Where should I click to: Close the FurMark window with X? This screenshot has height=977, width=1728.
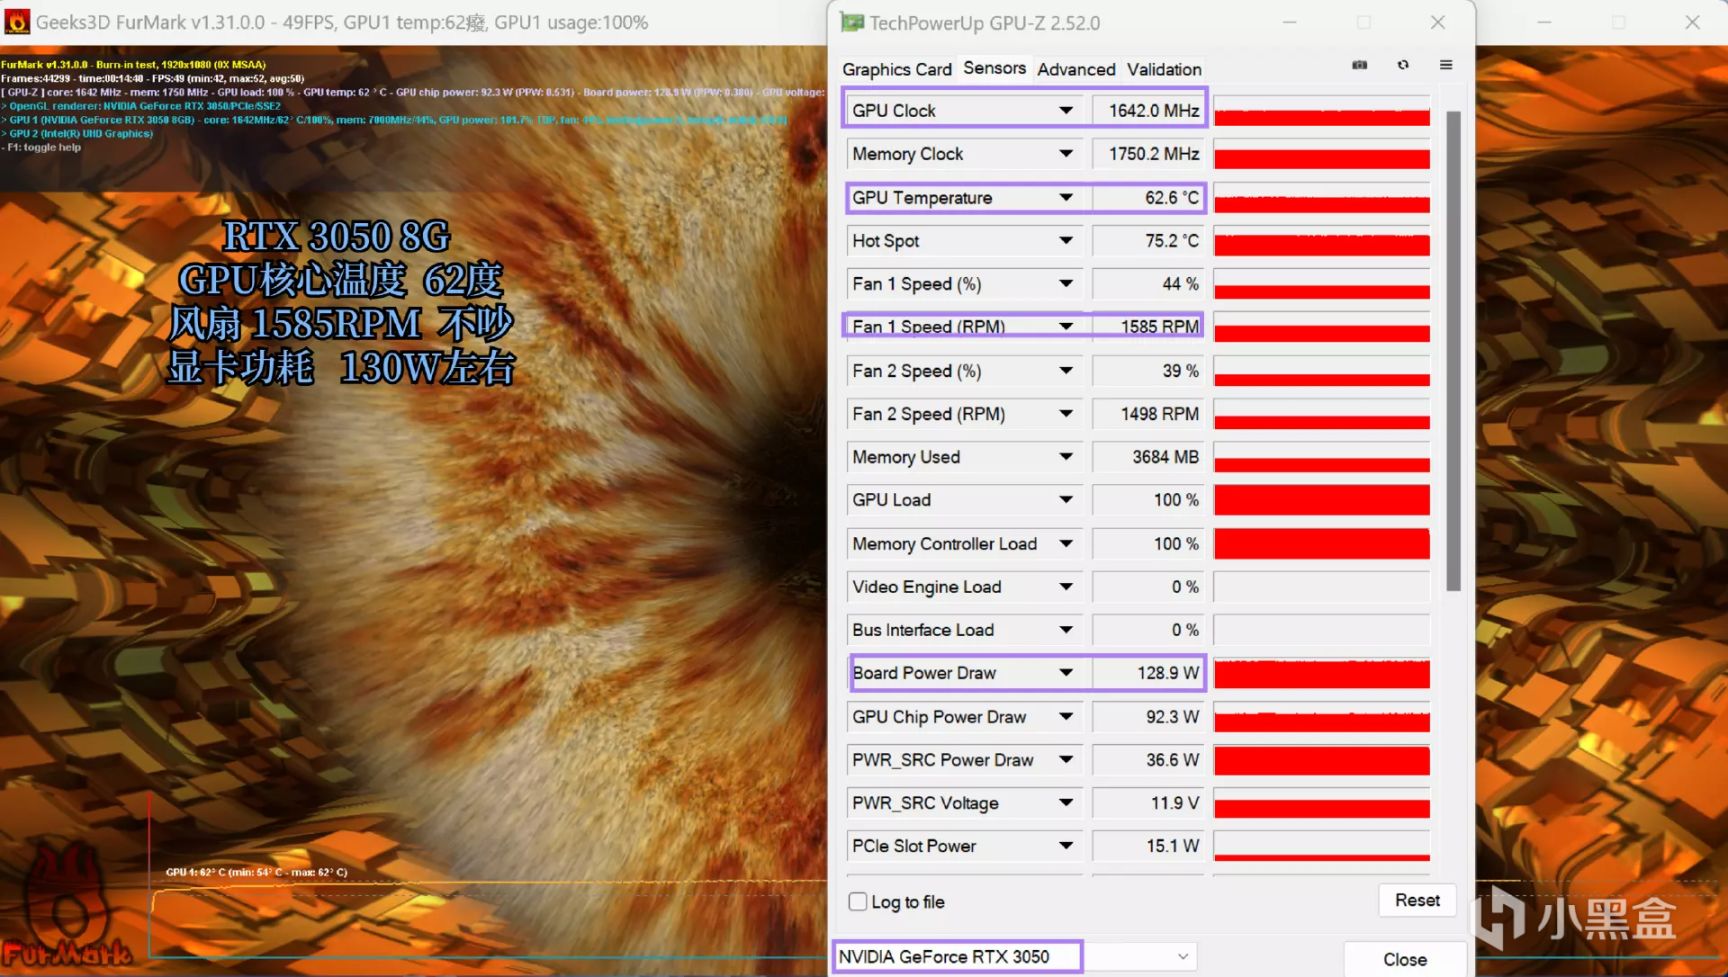click(x=1692, y=22)
